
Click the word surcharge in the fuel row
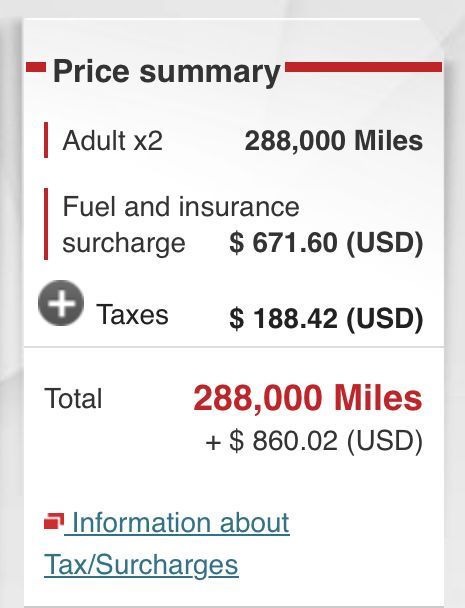(124, 244)
